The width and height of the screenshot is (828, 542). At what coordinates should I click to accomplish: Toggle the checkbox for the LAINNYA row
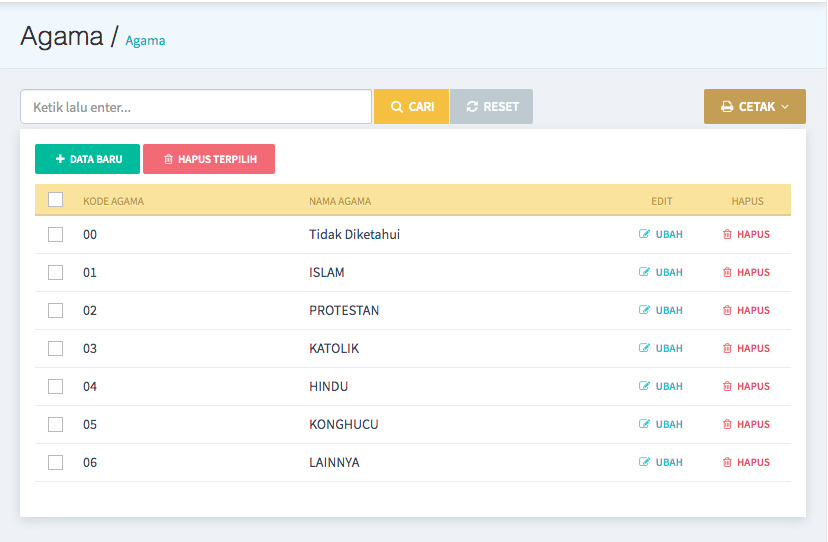[x=56, y=463]
